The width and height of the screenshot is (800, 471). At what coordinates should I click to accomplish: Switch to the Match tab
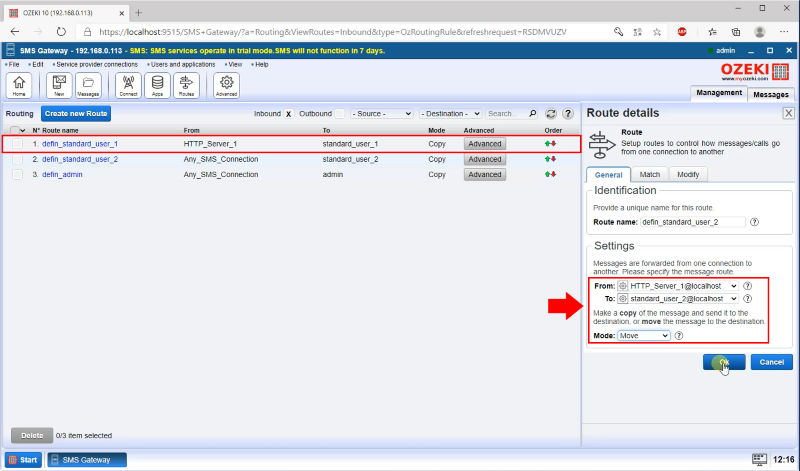tap(650, 174)
